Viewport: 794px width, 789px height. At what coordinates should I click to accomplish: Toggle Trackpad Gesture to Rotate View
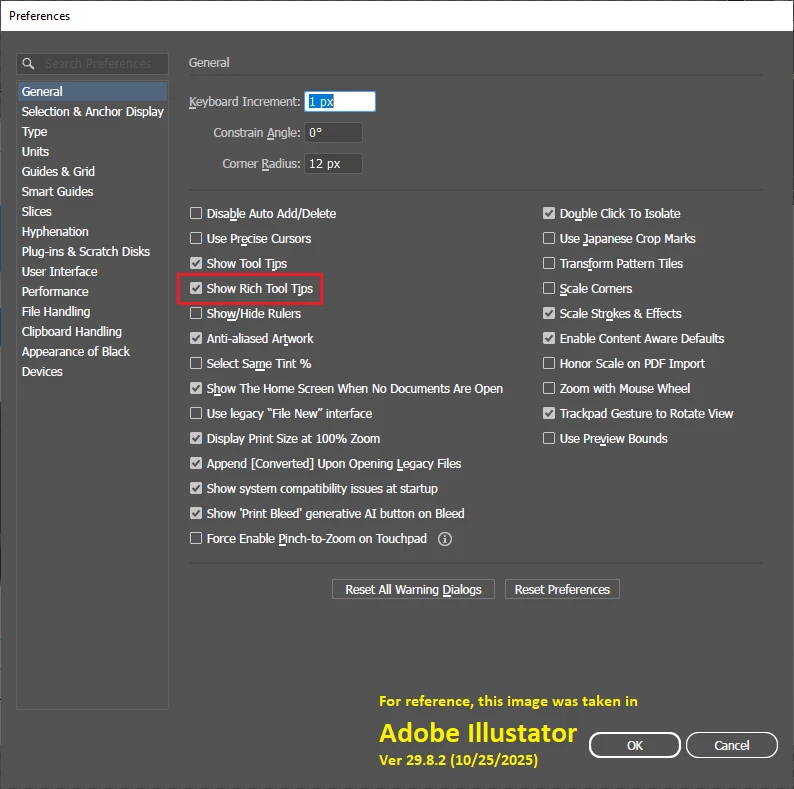click(549, 413)
